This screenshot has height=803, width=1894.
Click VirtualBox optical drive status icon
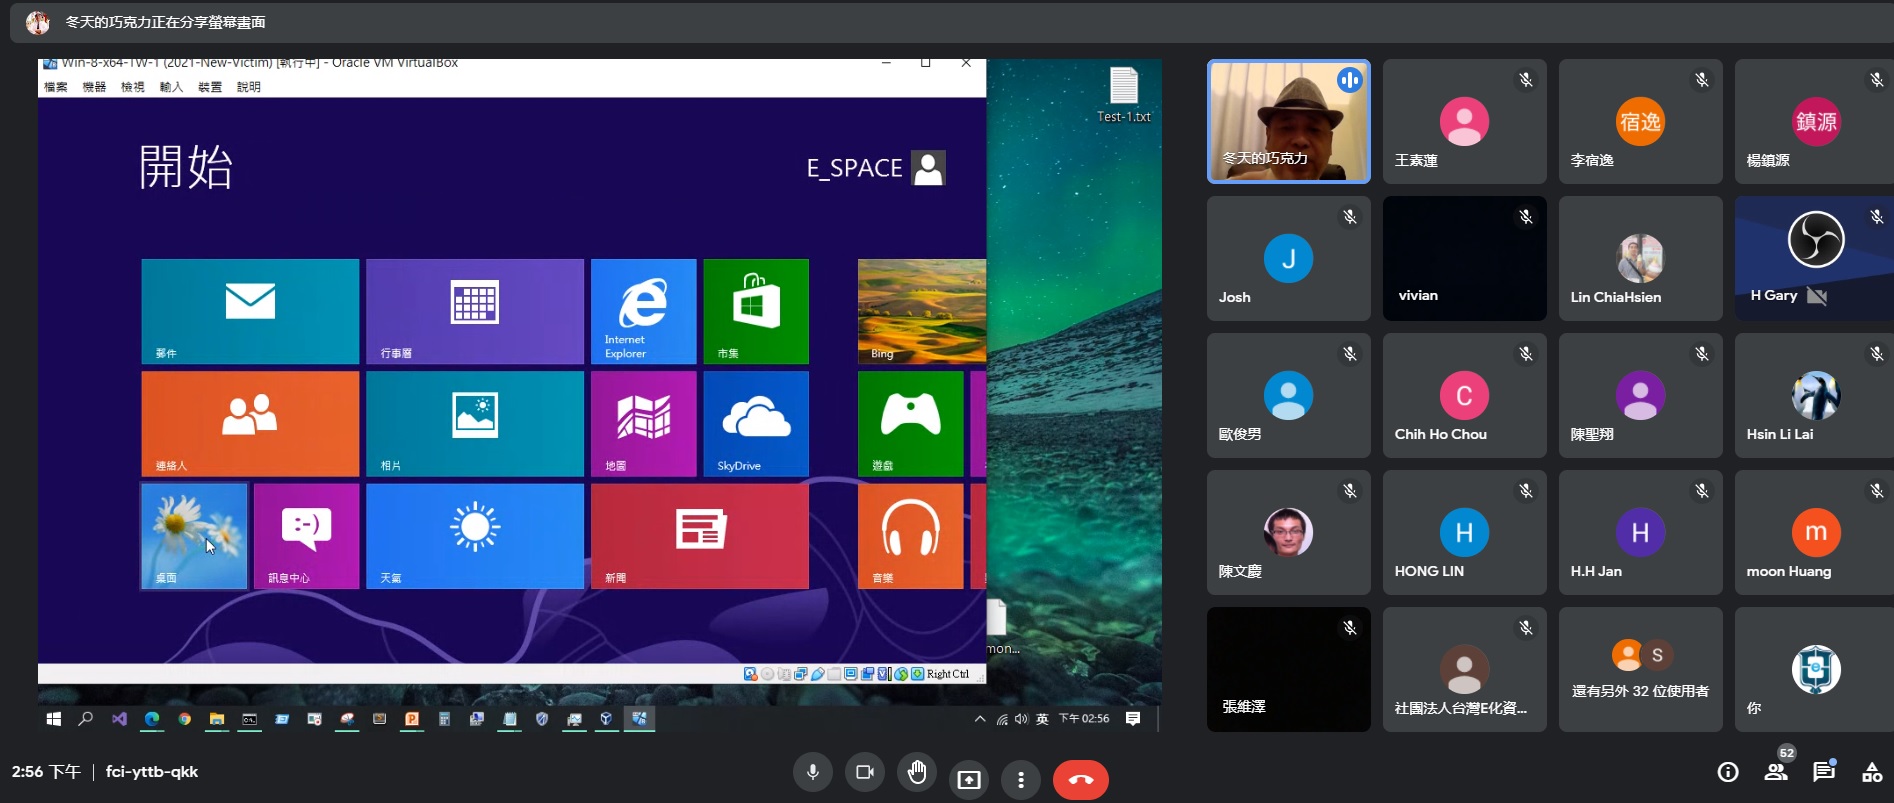coord(767,674)
